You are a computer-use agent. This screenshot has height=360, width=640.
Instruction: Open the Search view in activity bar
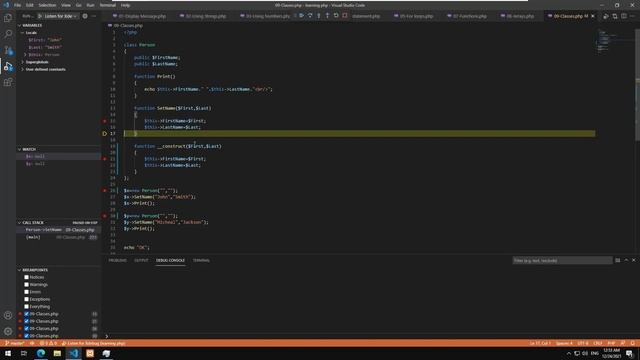8,34
